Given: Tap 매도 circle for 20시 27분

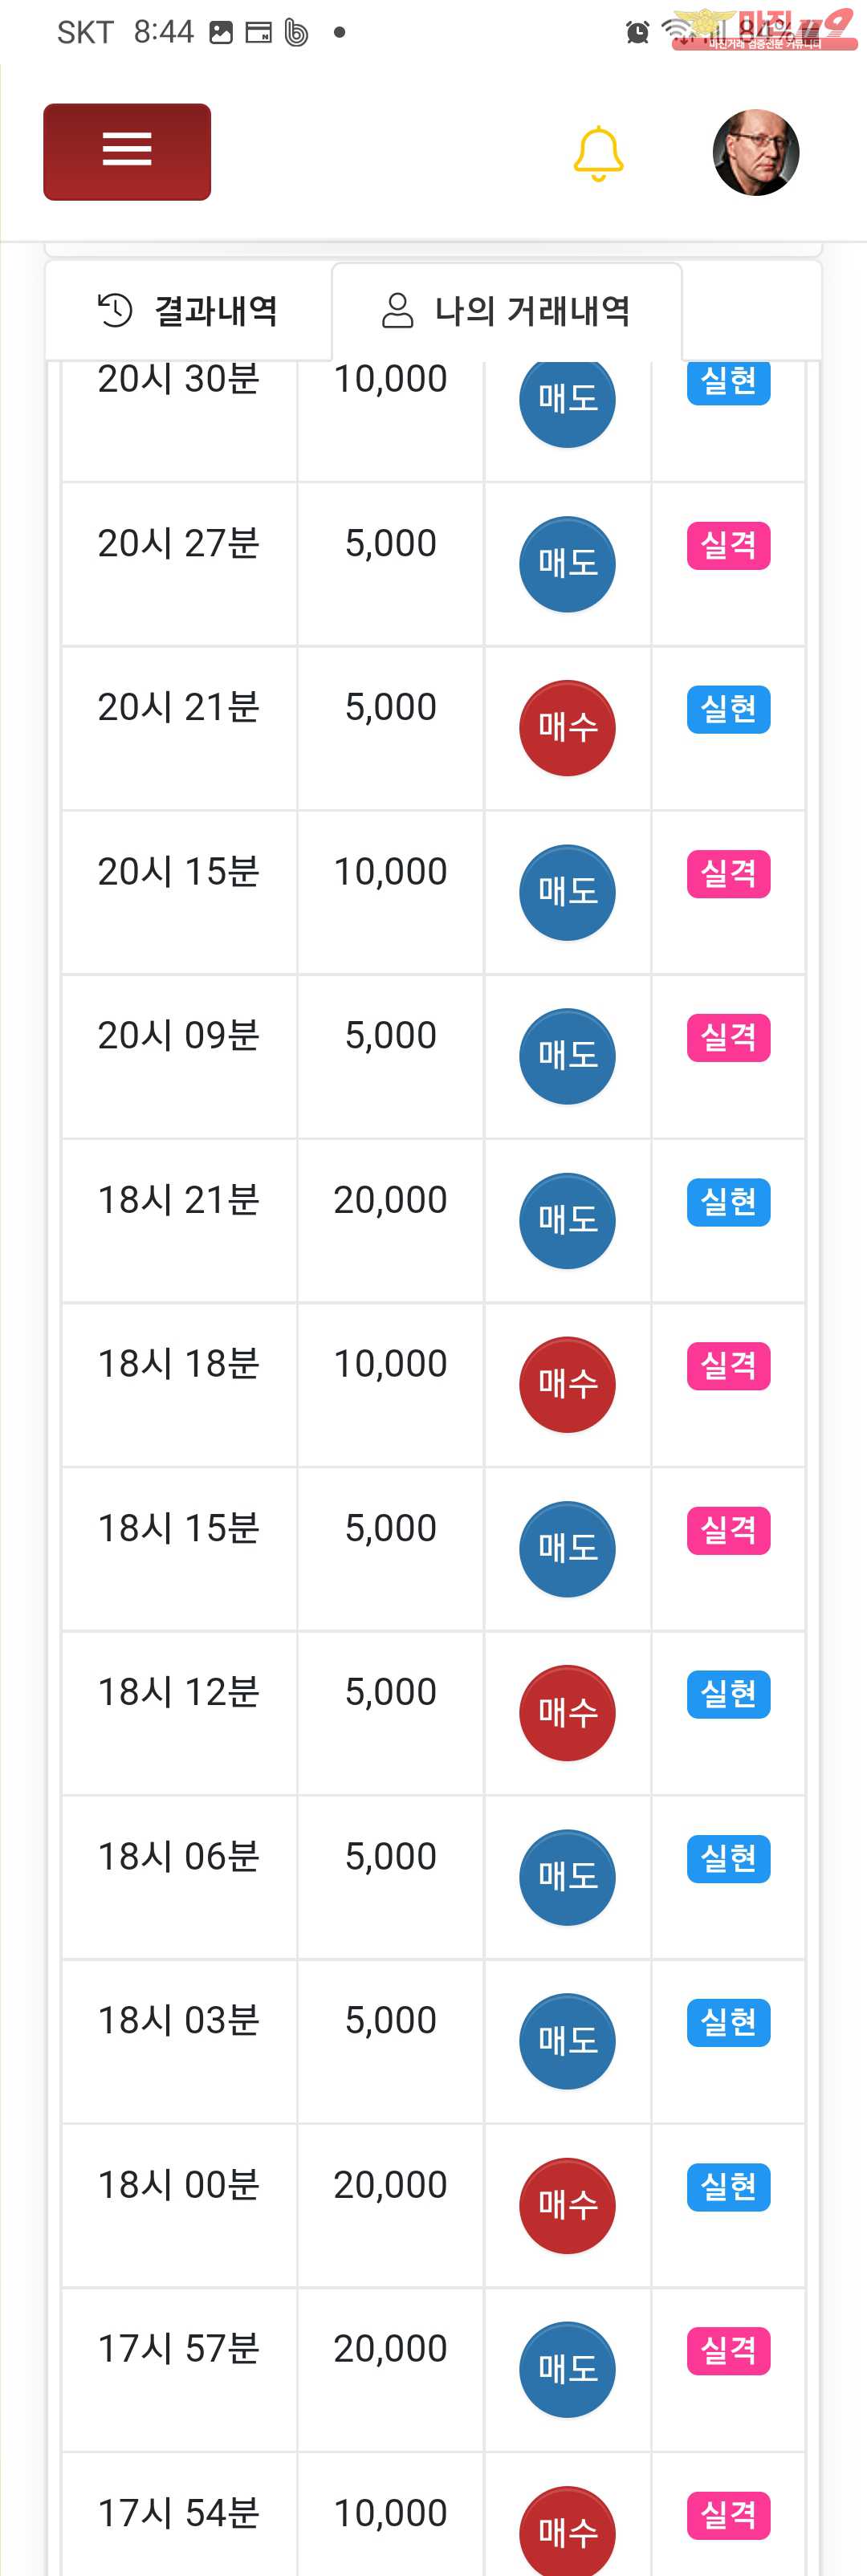Looking at the screenshot, I should click(567, 564).
